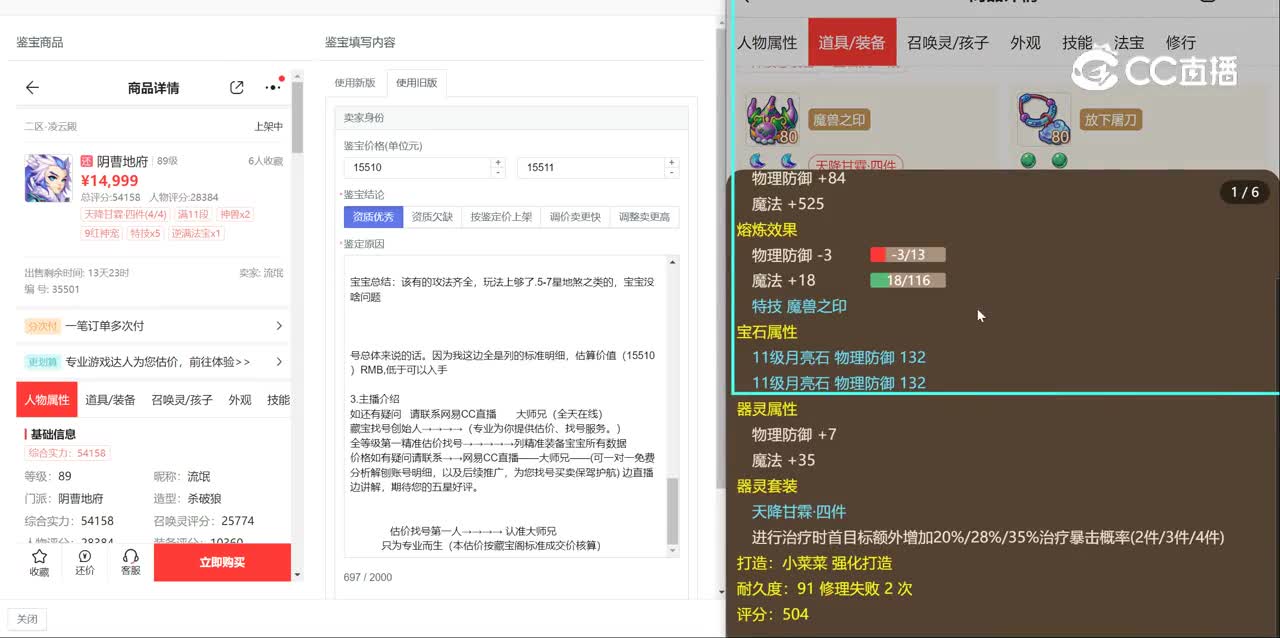
Task: Increase the 15510 price with plus stepper
Action: (x=498, y=162)
